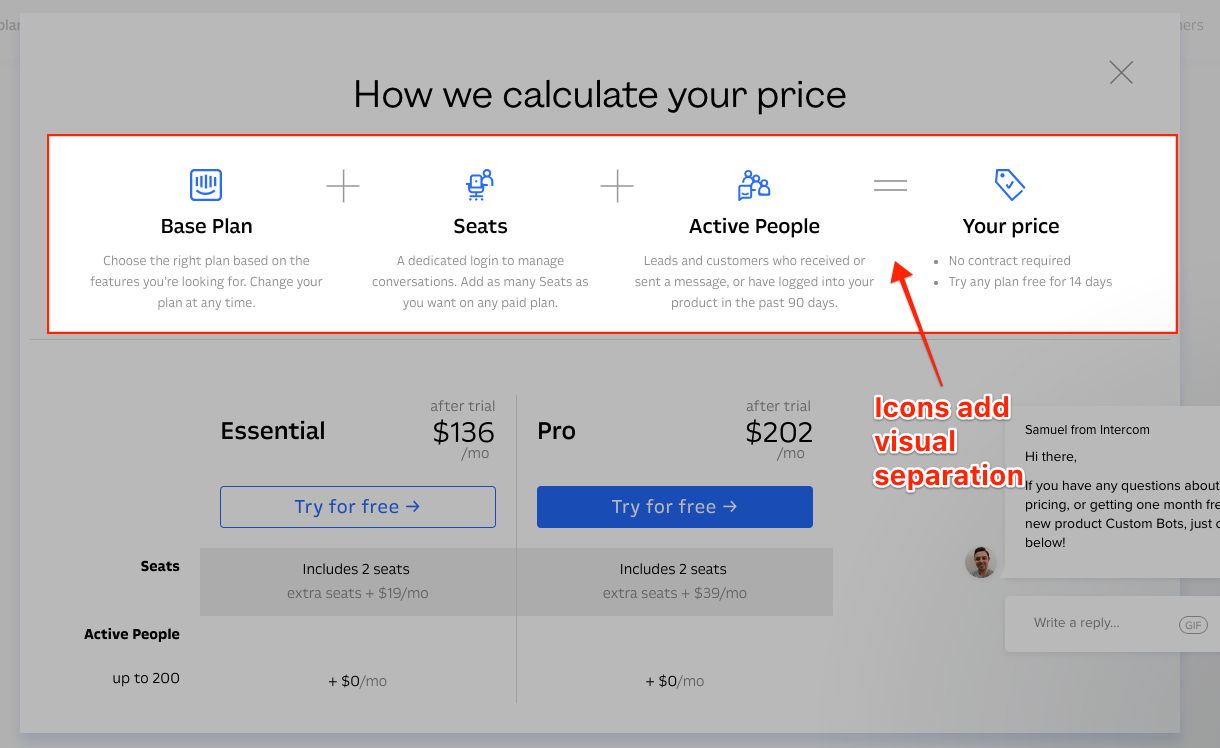This screenshot has height=748, width=1220.
Task: Select the Active People heading in steps
Action: tap(754, 226)
